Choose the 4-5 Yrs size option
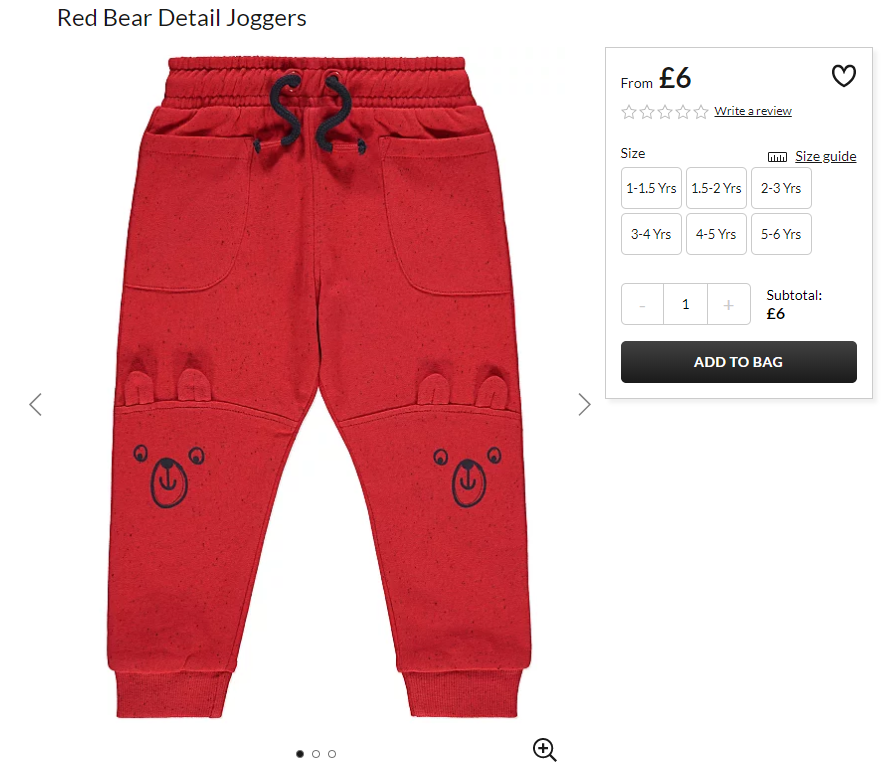 [x=716, y=234]
